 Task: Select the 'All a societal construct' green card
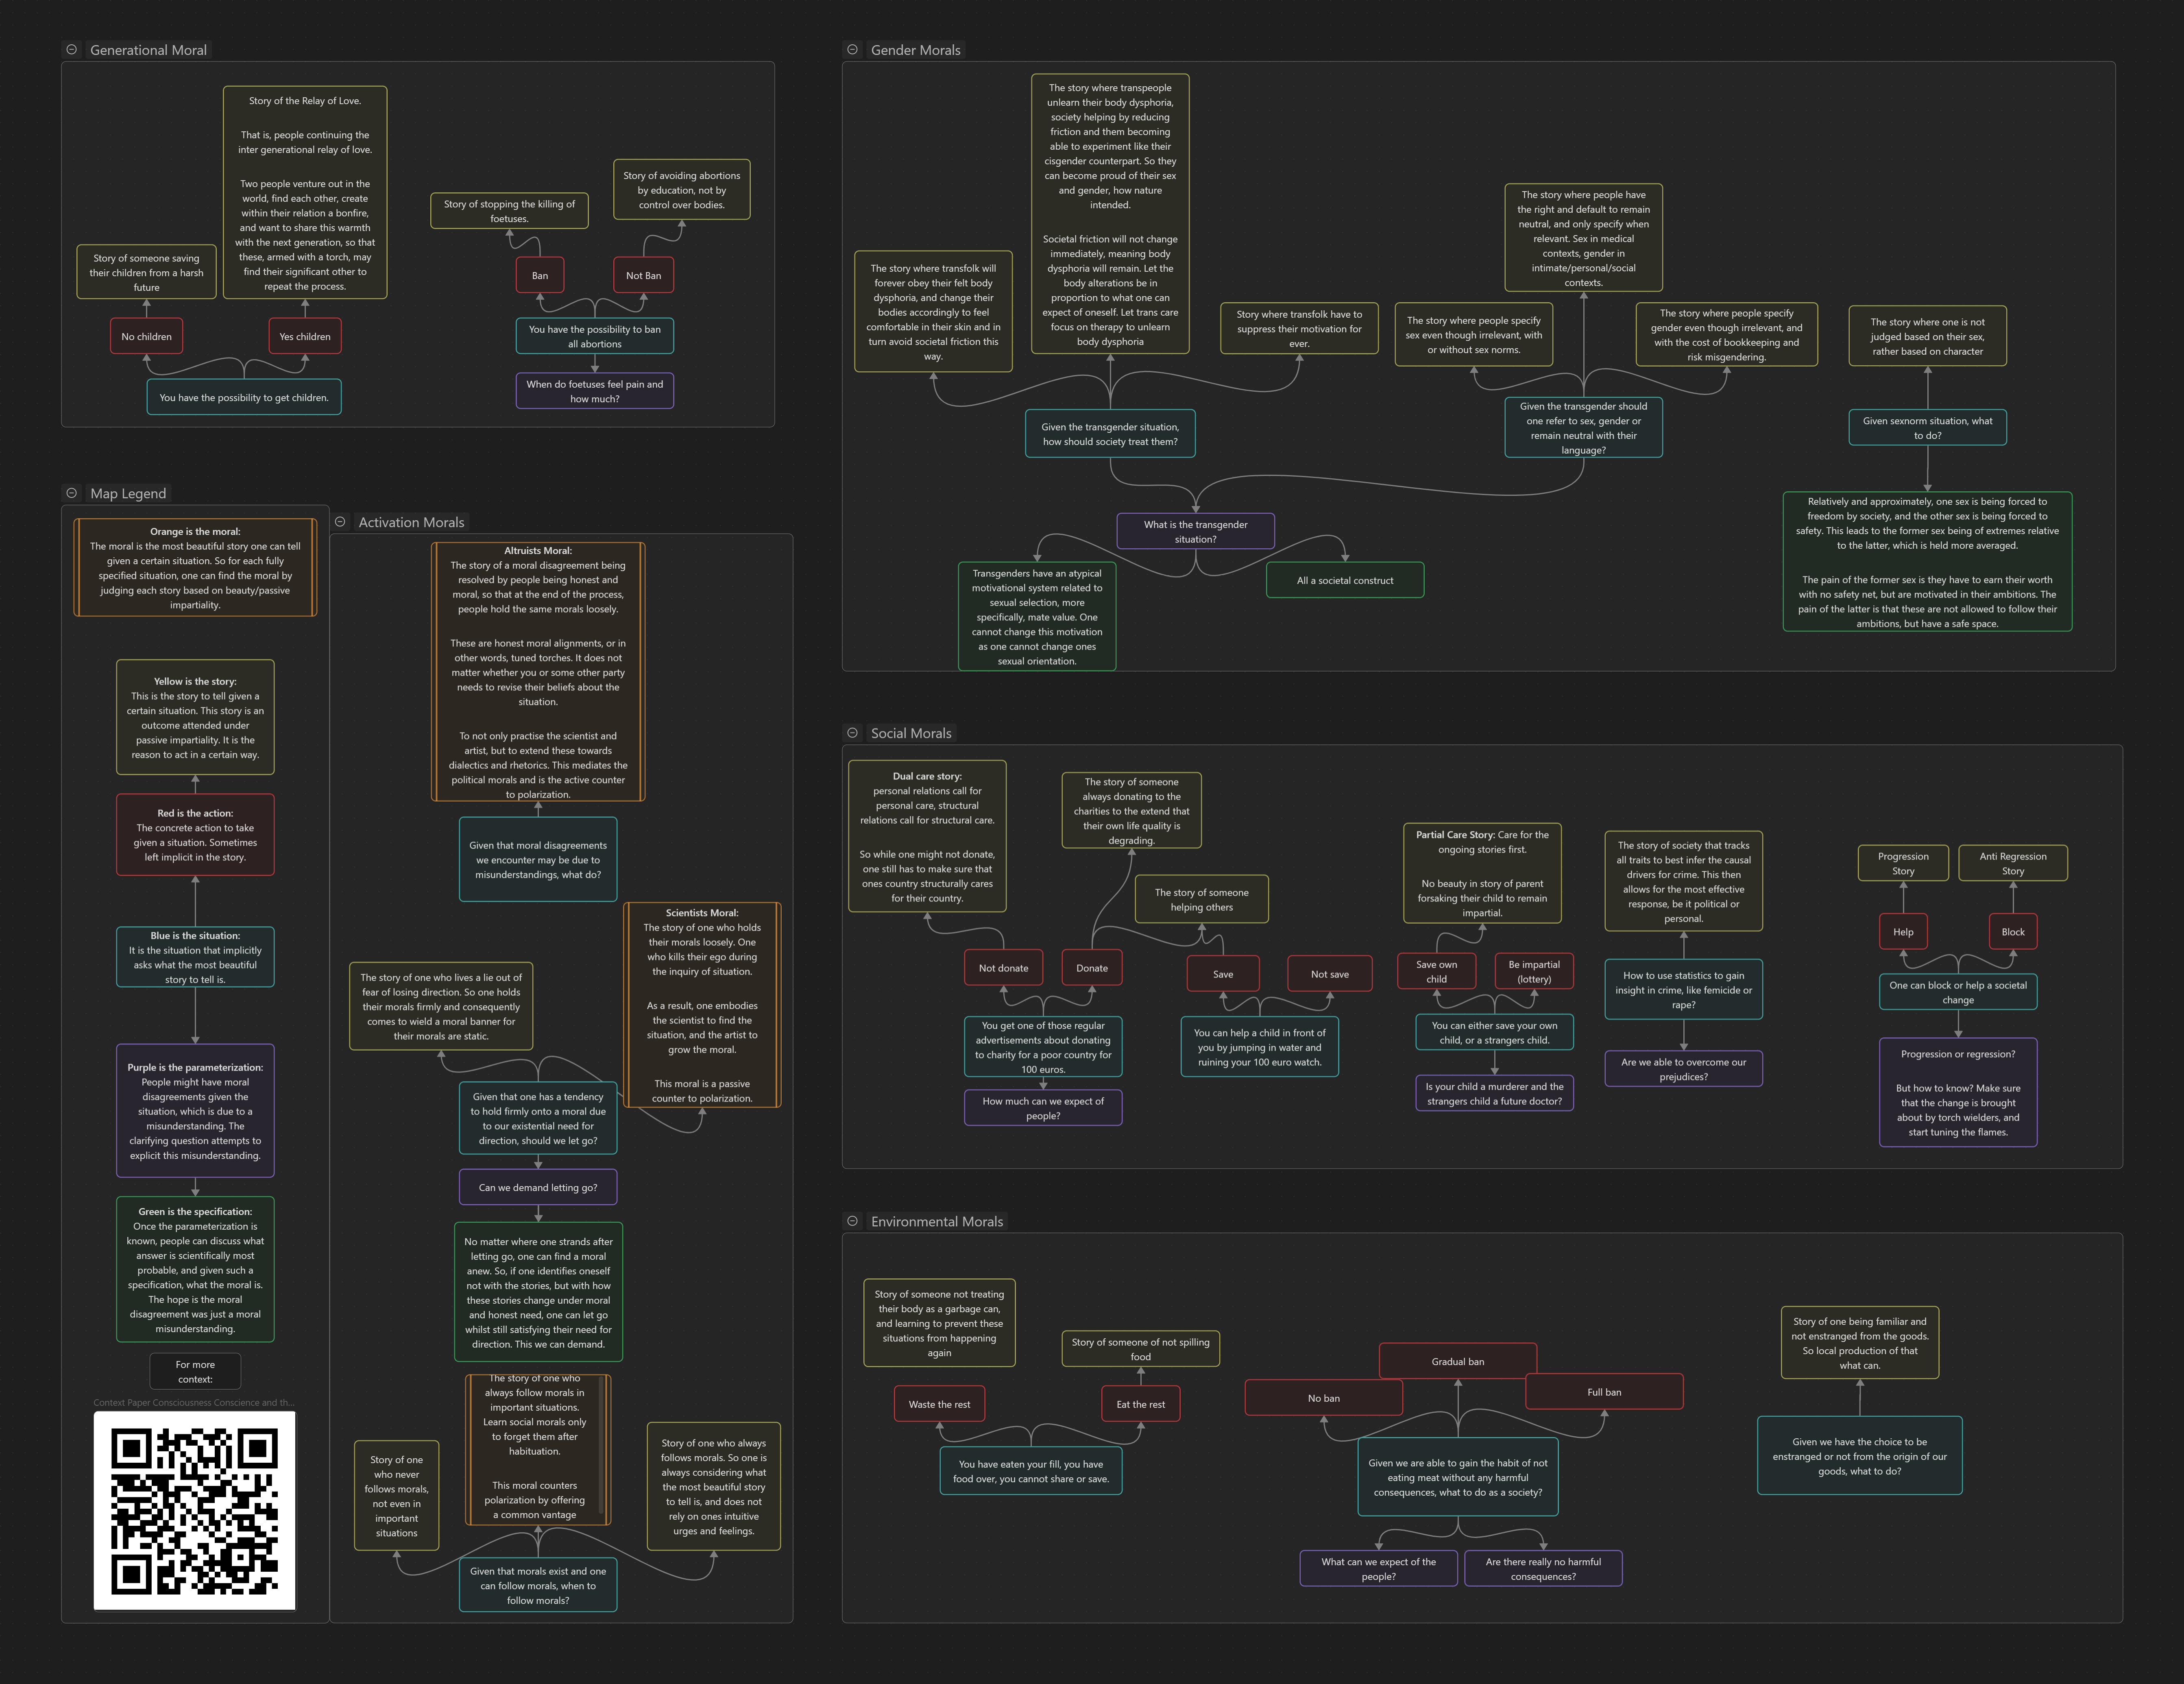tap(1344, 580)
